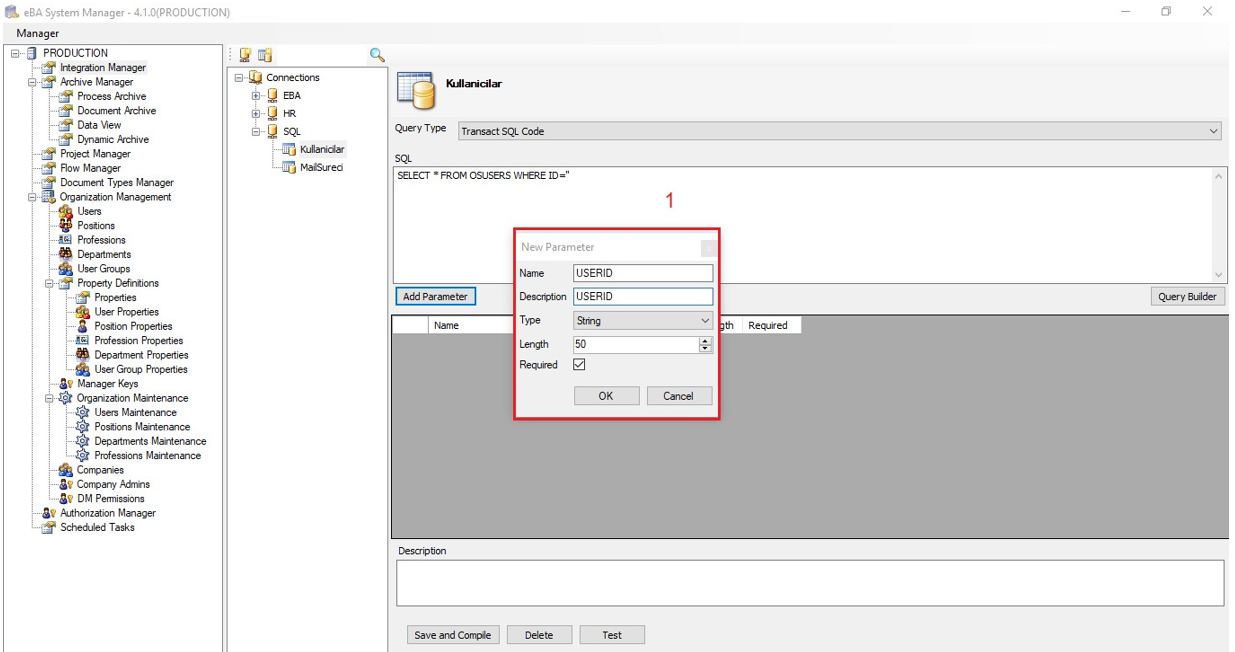Click the Manager Keys icon
Image resolution: width=1235 pixels, height=652 pixels.
(x=66, y=384)
